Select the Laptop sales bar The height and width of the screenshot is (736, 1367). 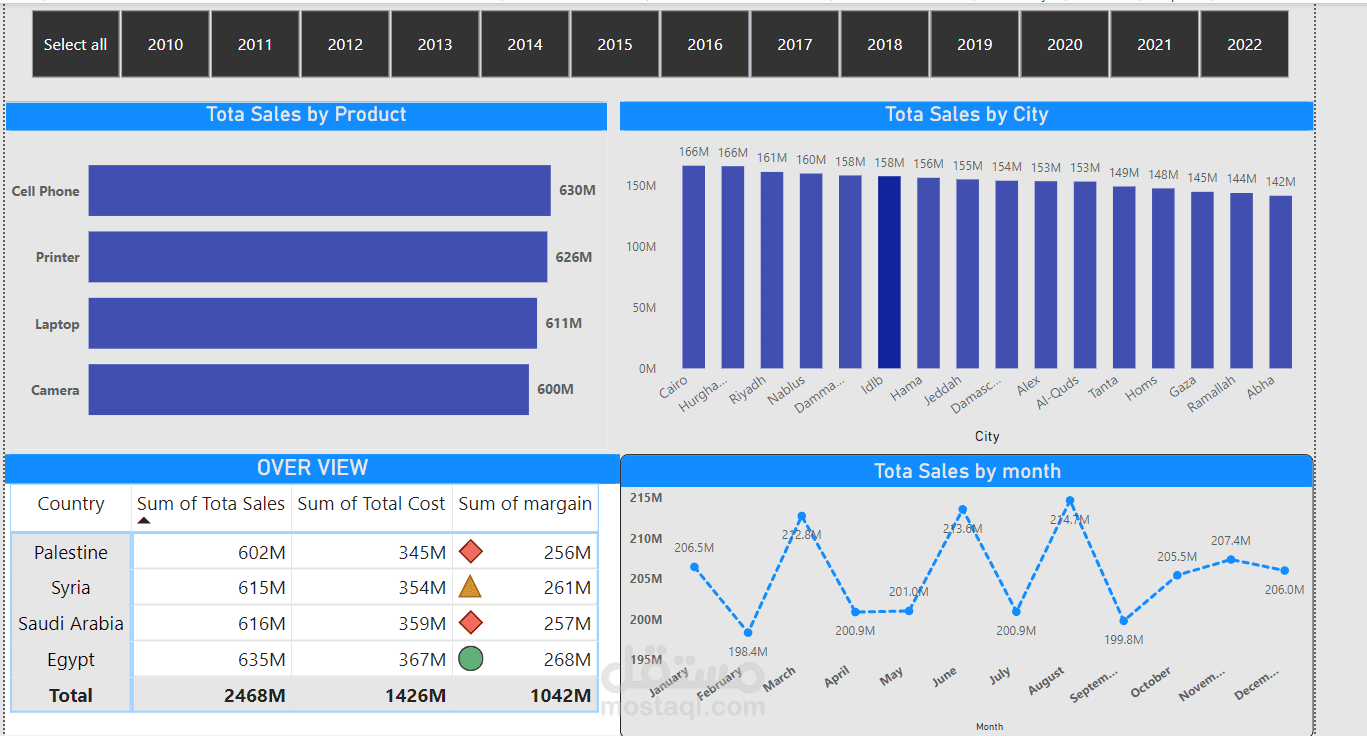312,323
